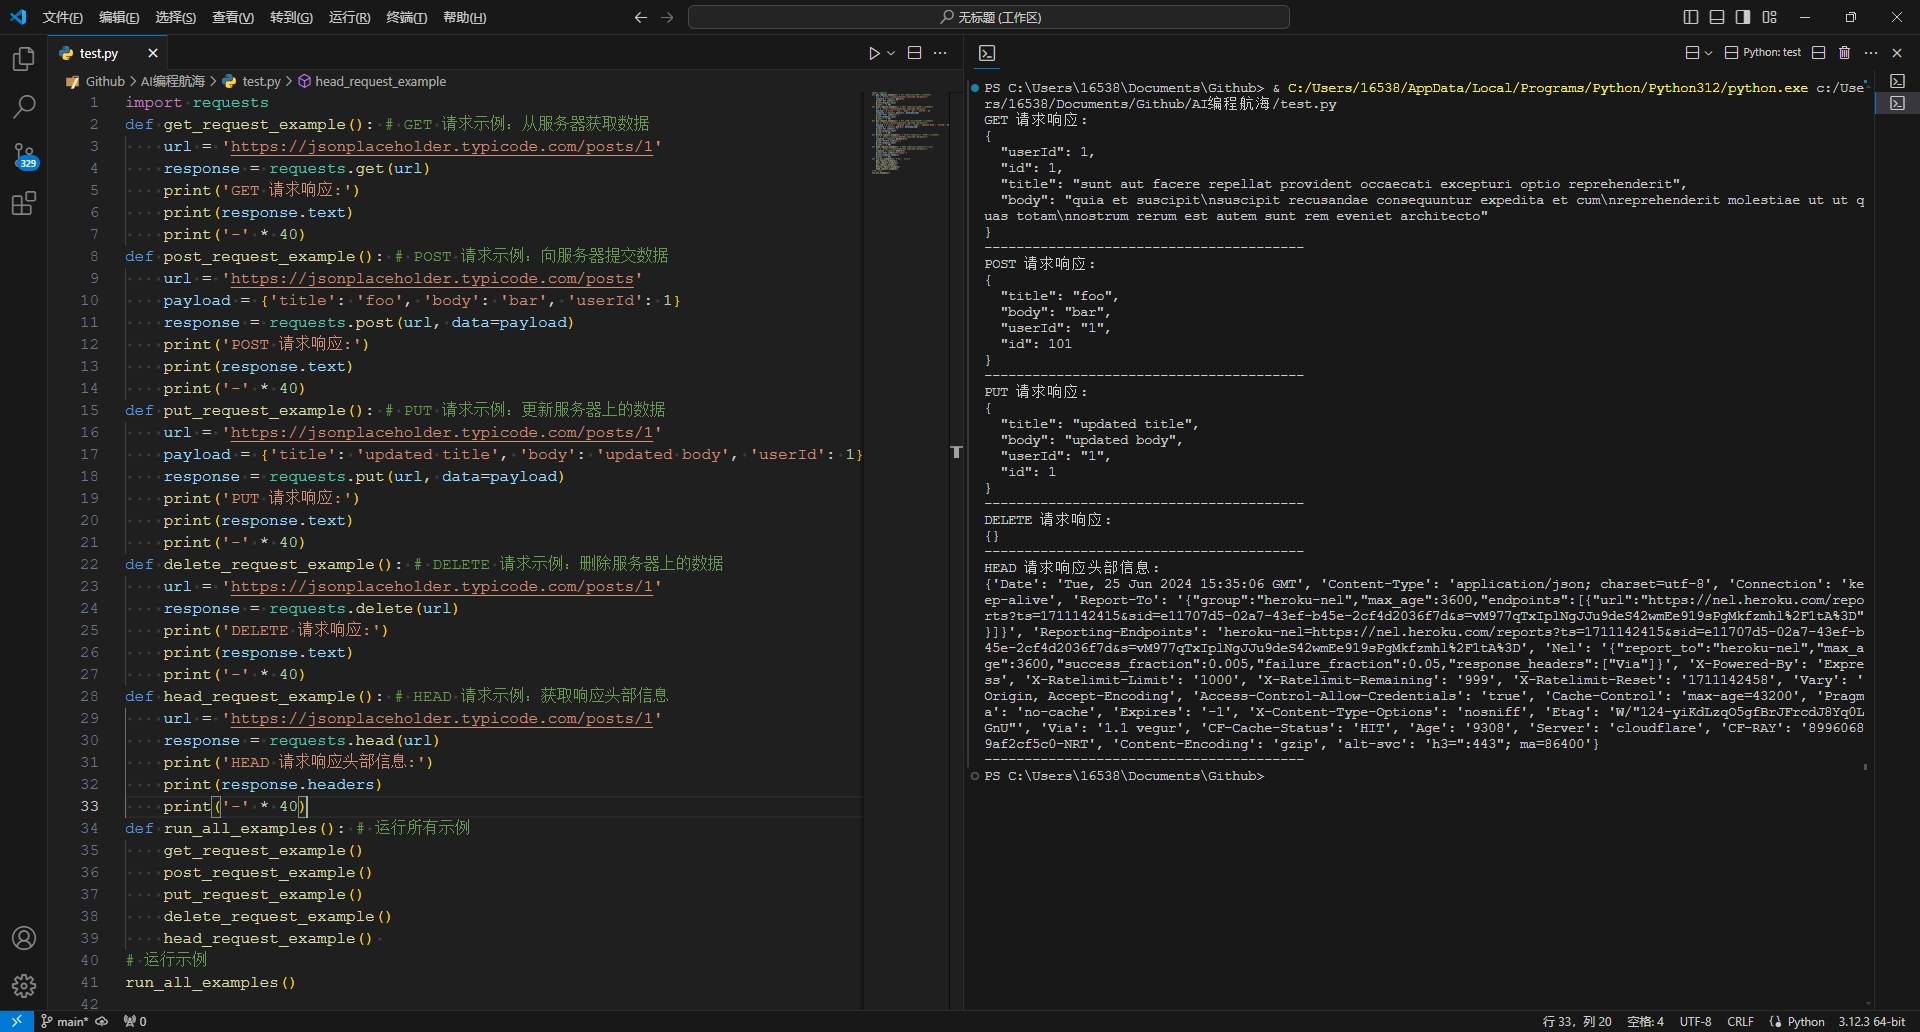This screenshot has width=1920, height=1032.
Task: Toggle the Primary Side Bar
Action: pos(1691,17)
